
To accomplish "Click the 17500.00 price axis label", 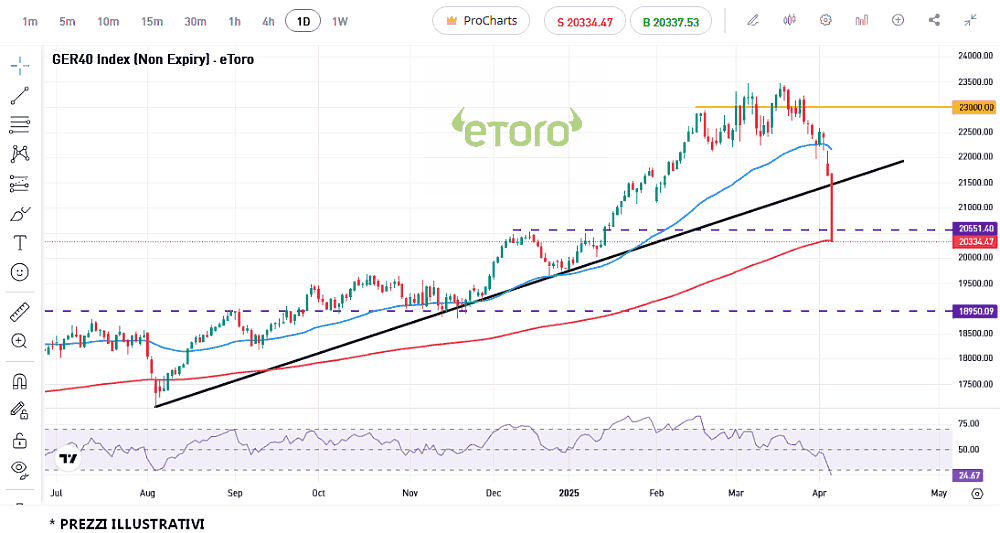I will [975, 384].
